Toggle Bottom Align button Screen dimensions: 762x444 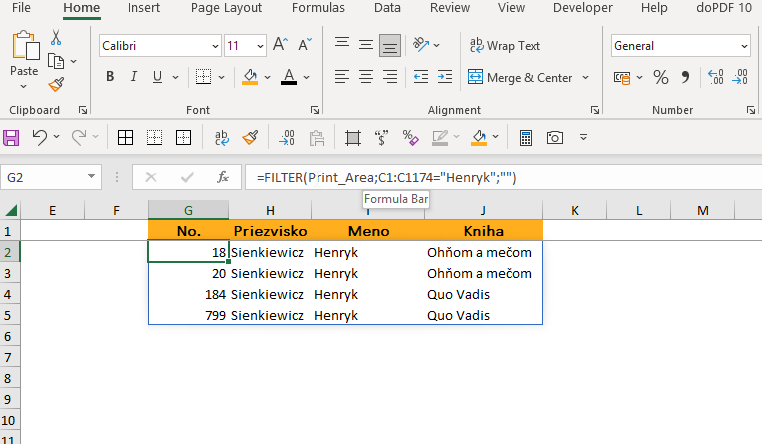[390, 45]
